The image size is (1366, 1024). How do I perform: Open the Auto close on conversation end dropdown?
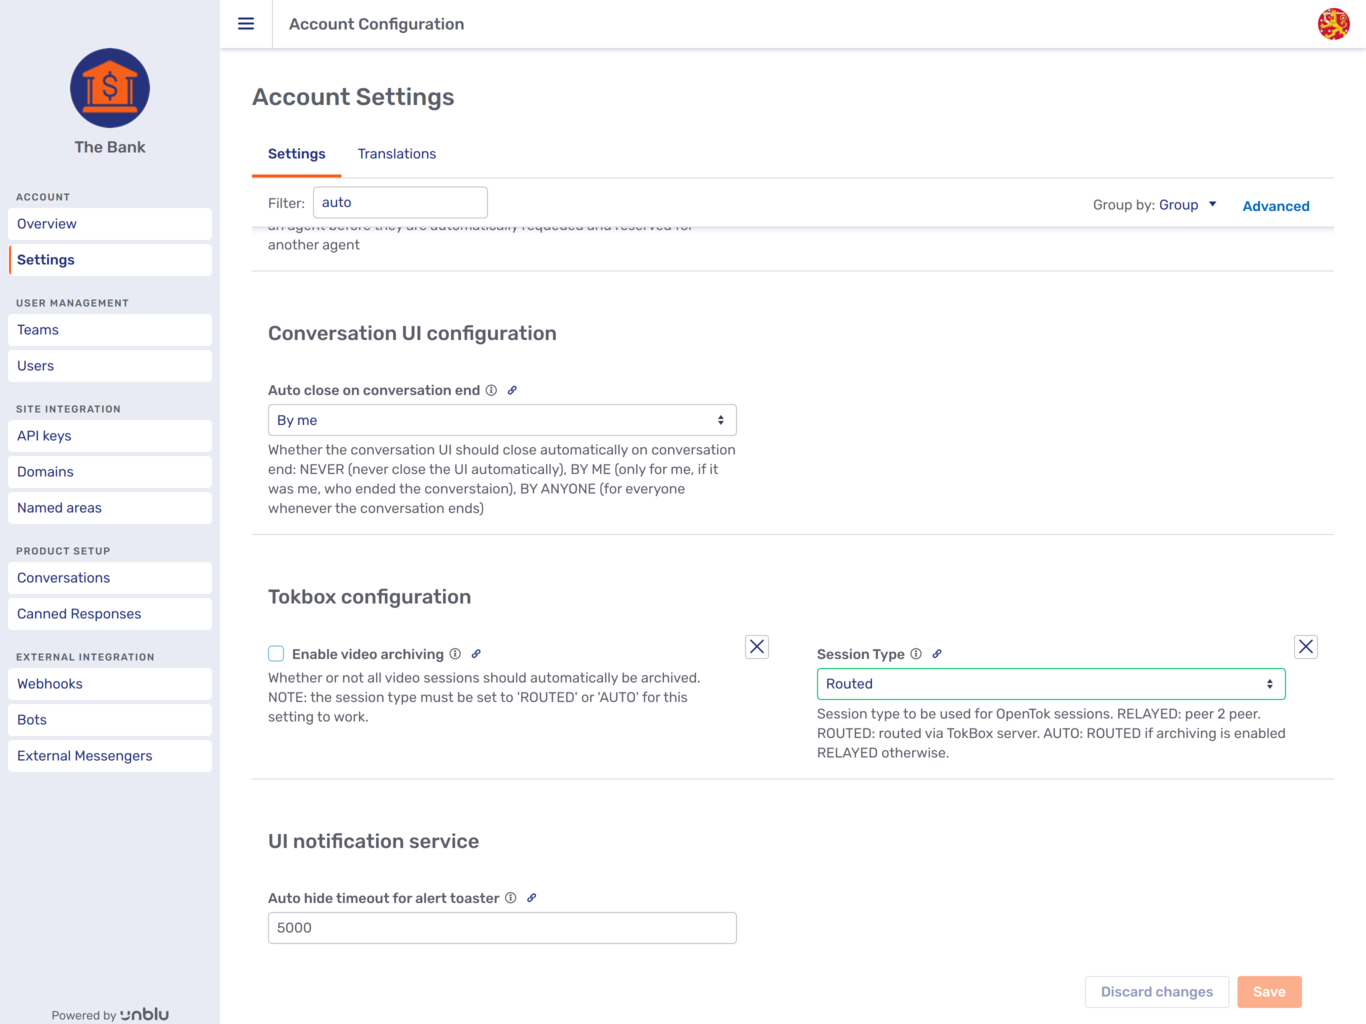tap(501, 419)
